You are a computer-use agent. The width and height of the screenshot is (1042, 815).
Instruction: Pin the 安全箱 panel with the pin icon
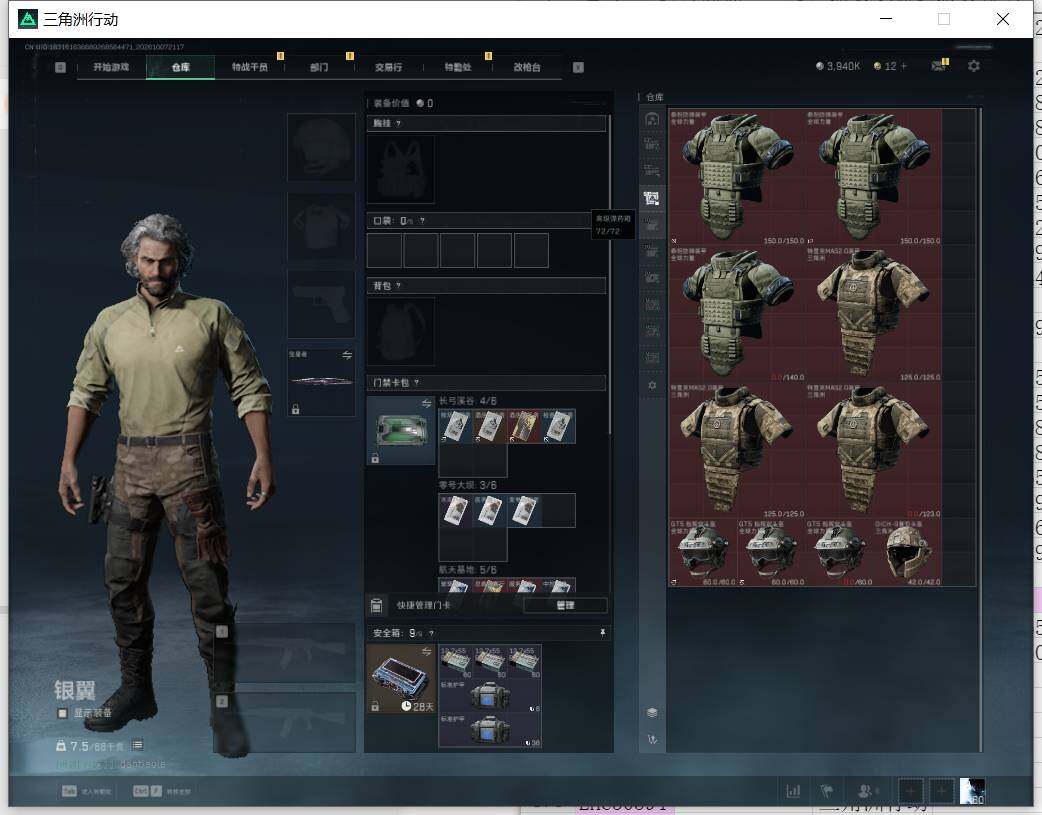tap(603, 633)
